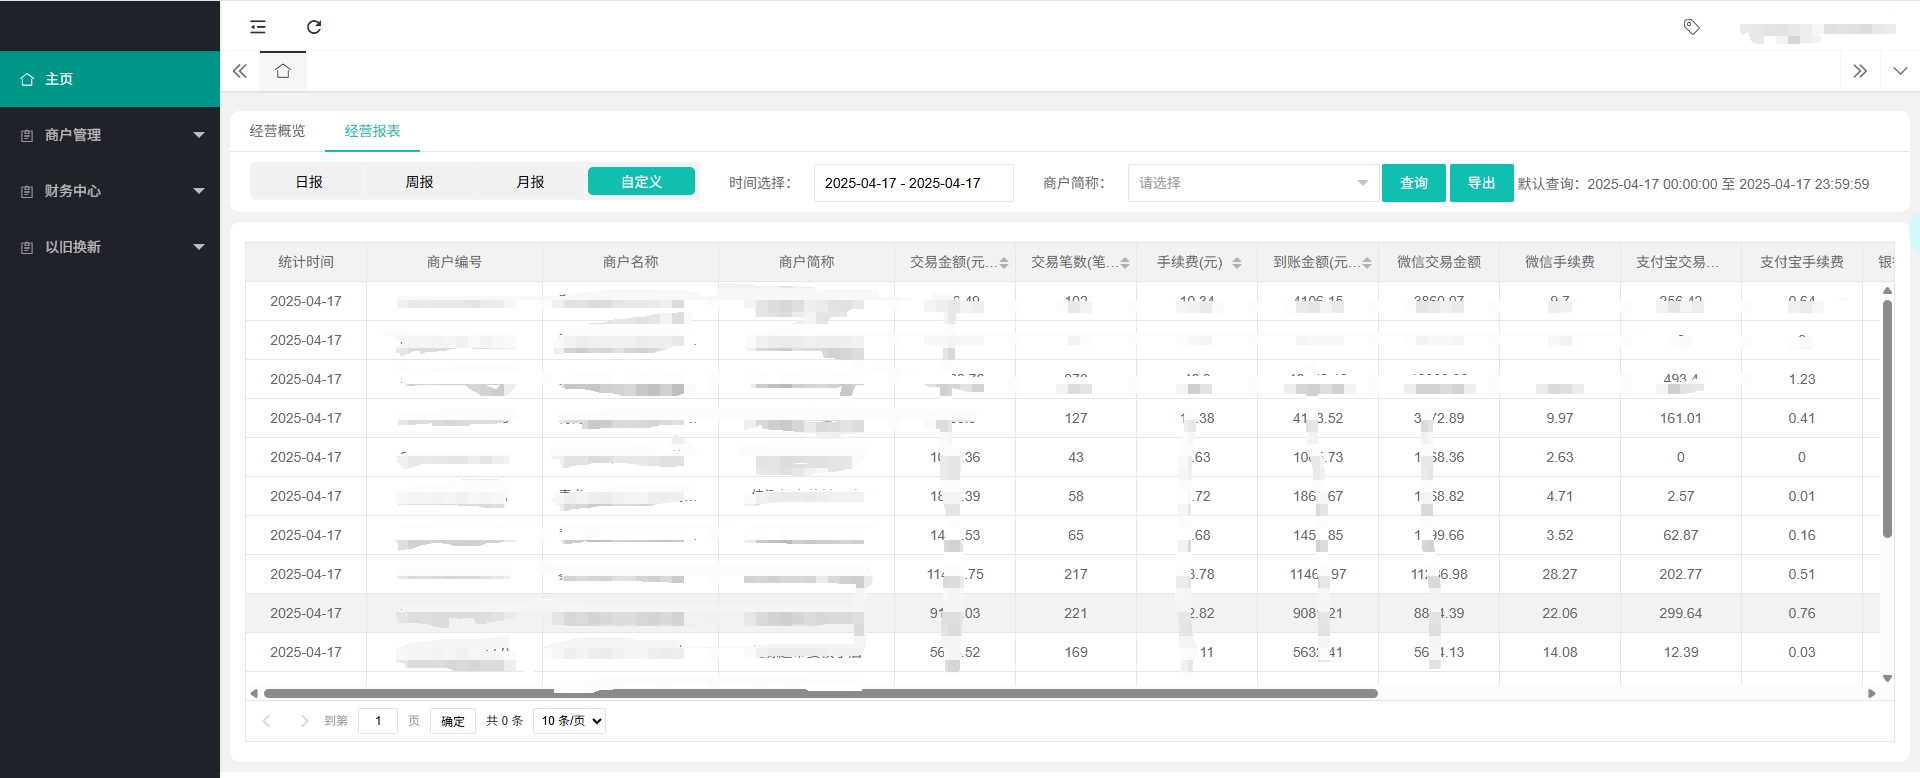Open the 商户简称 dropdown selector

(x=1252, y=183)
